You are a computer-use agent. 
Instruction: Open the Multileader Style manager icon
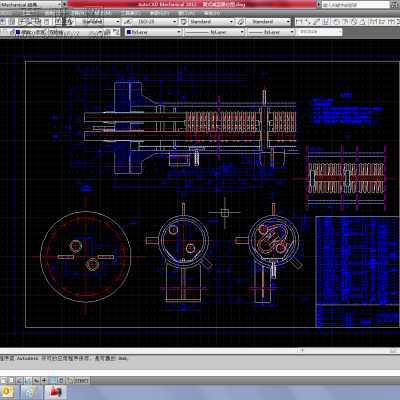click(x=241, y=22)
